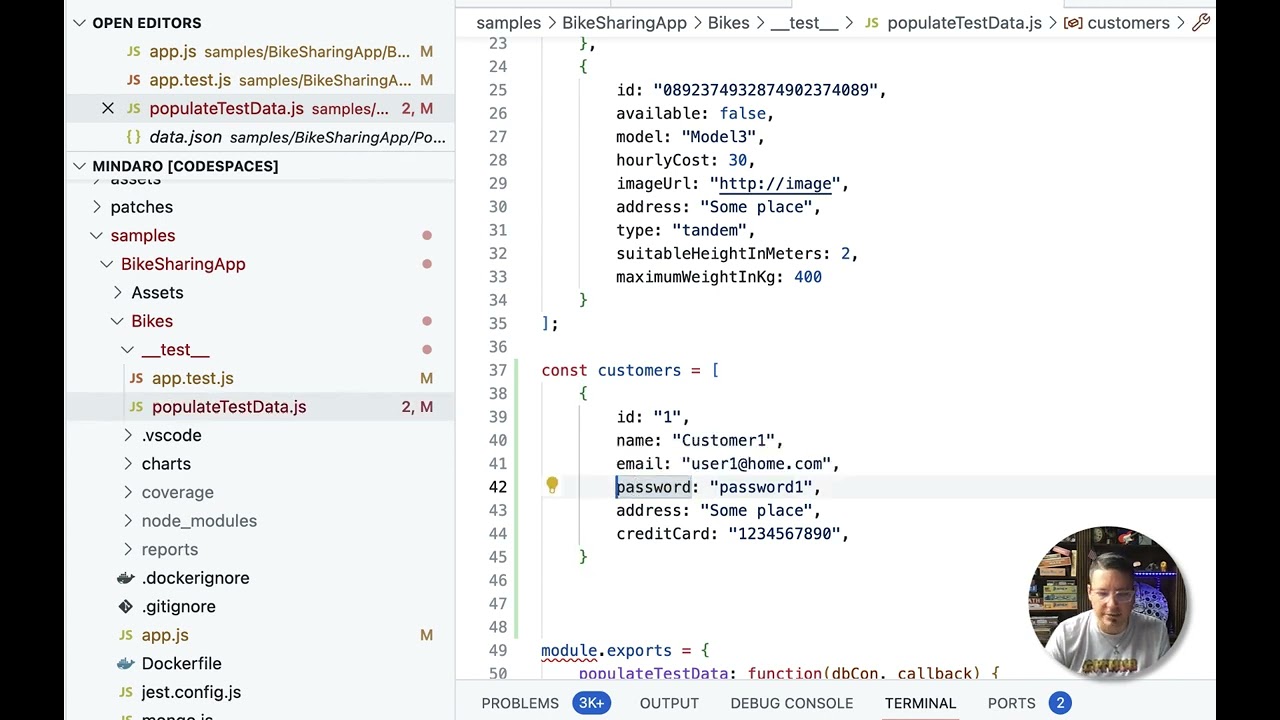1280x720 pixels.
Task: Click the JSON icon beside data.json
Action: pos(134,137)
